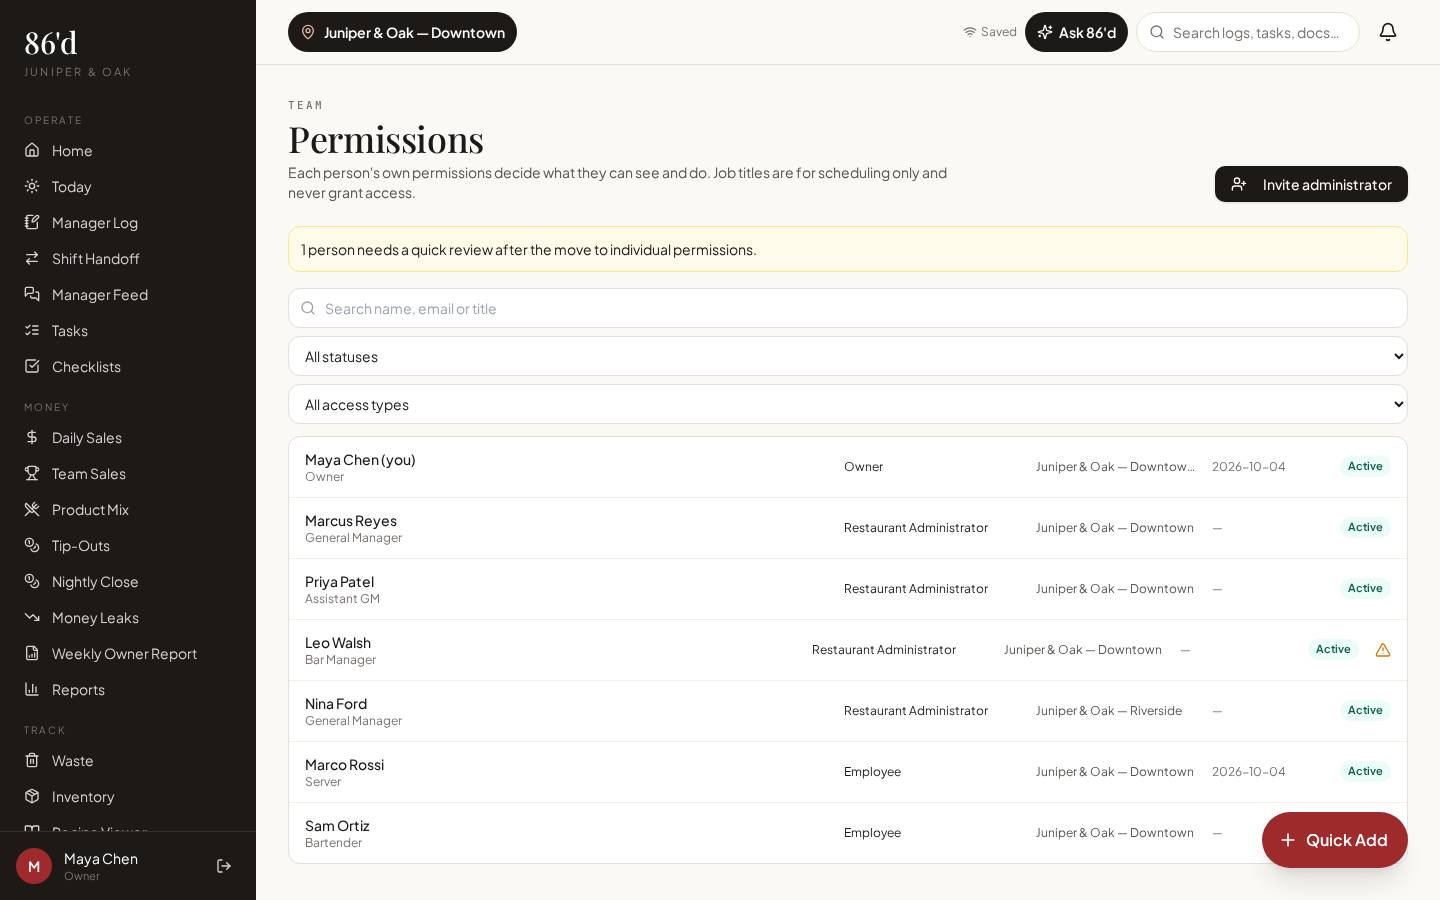Open the All statuses dropdown
Screen dimensions: 1440x900
point(848,356)
